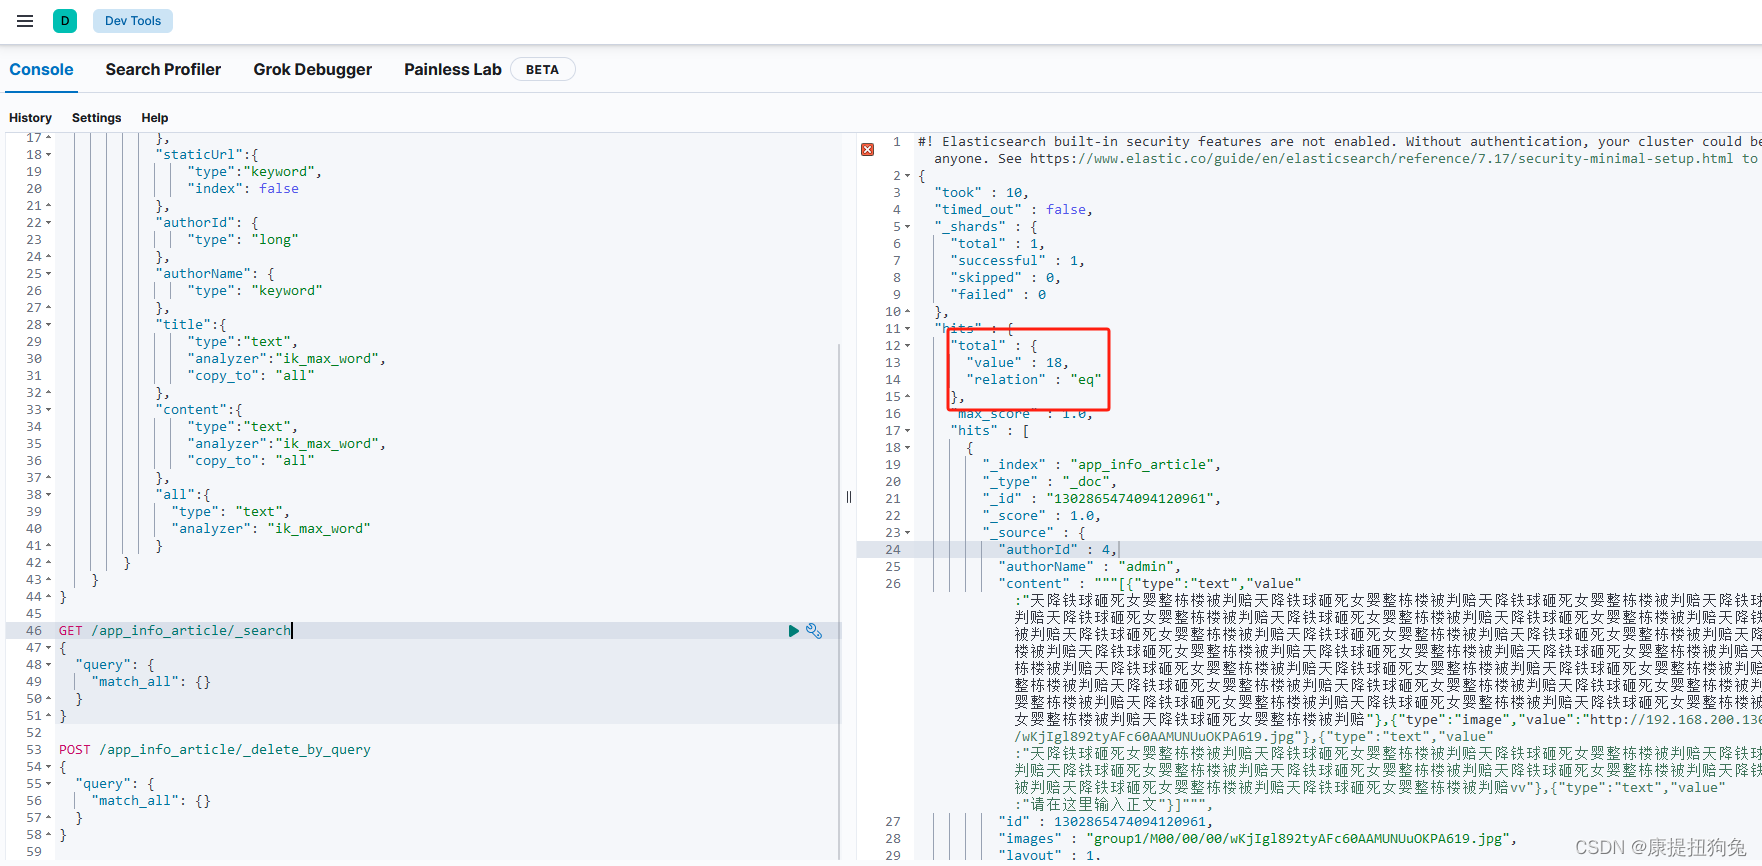1762x866 pixels.
Task: Open the Grok Debugger tab
Action: pyautogui.click(x=312, y=69)
